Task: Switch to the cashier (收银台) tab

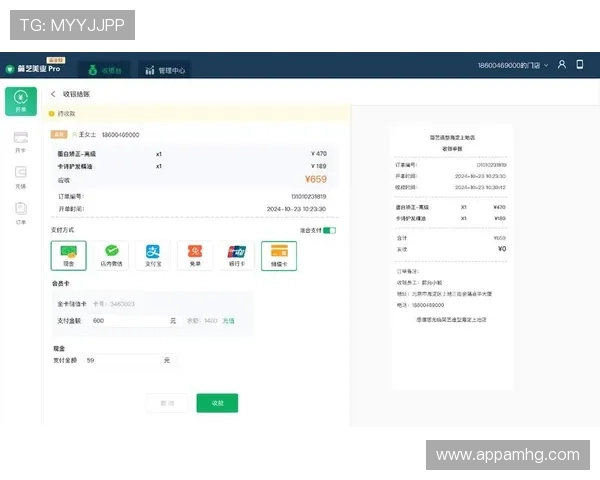Action: (104, 70)
